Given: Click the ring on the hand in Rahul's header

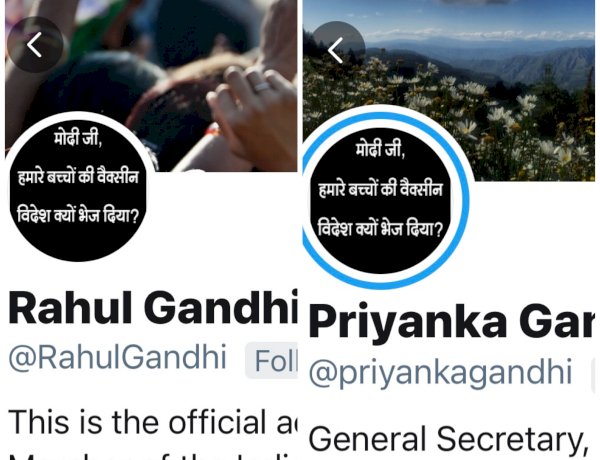Looking at the screenshot, I should click(x=262, y=86).
